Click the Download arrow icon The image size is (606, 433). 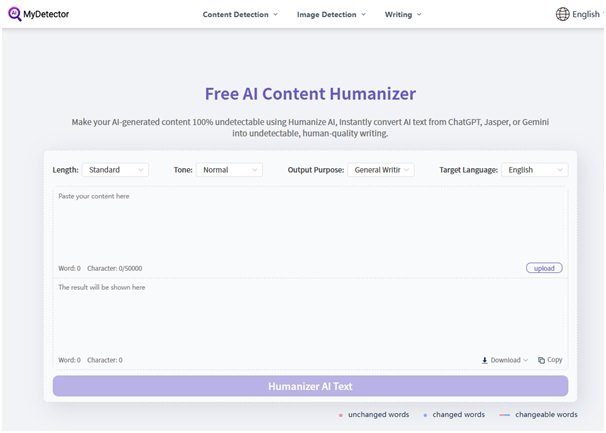click(x=484, y=360)
